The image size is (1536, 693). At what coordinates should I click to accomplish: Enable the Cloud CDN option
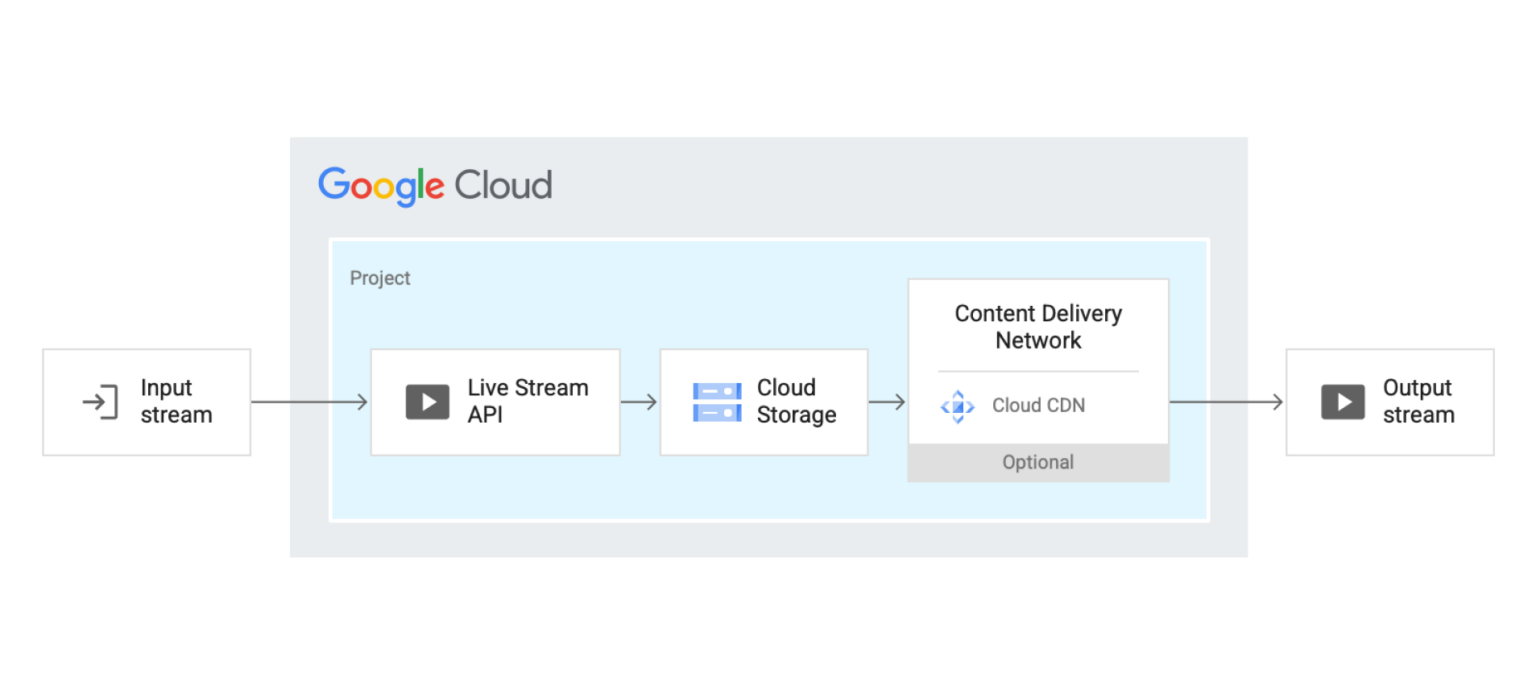click(1038, 405)
